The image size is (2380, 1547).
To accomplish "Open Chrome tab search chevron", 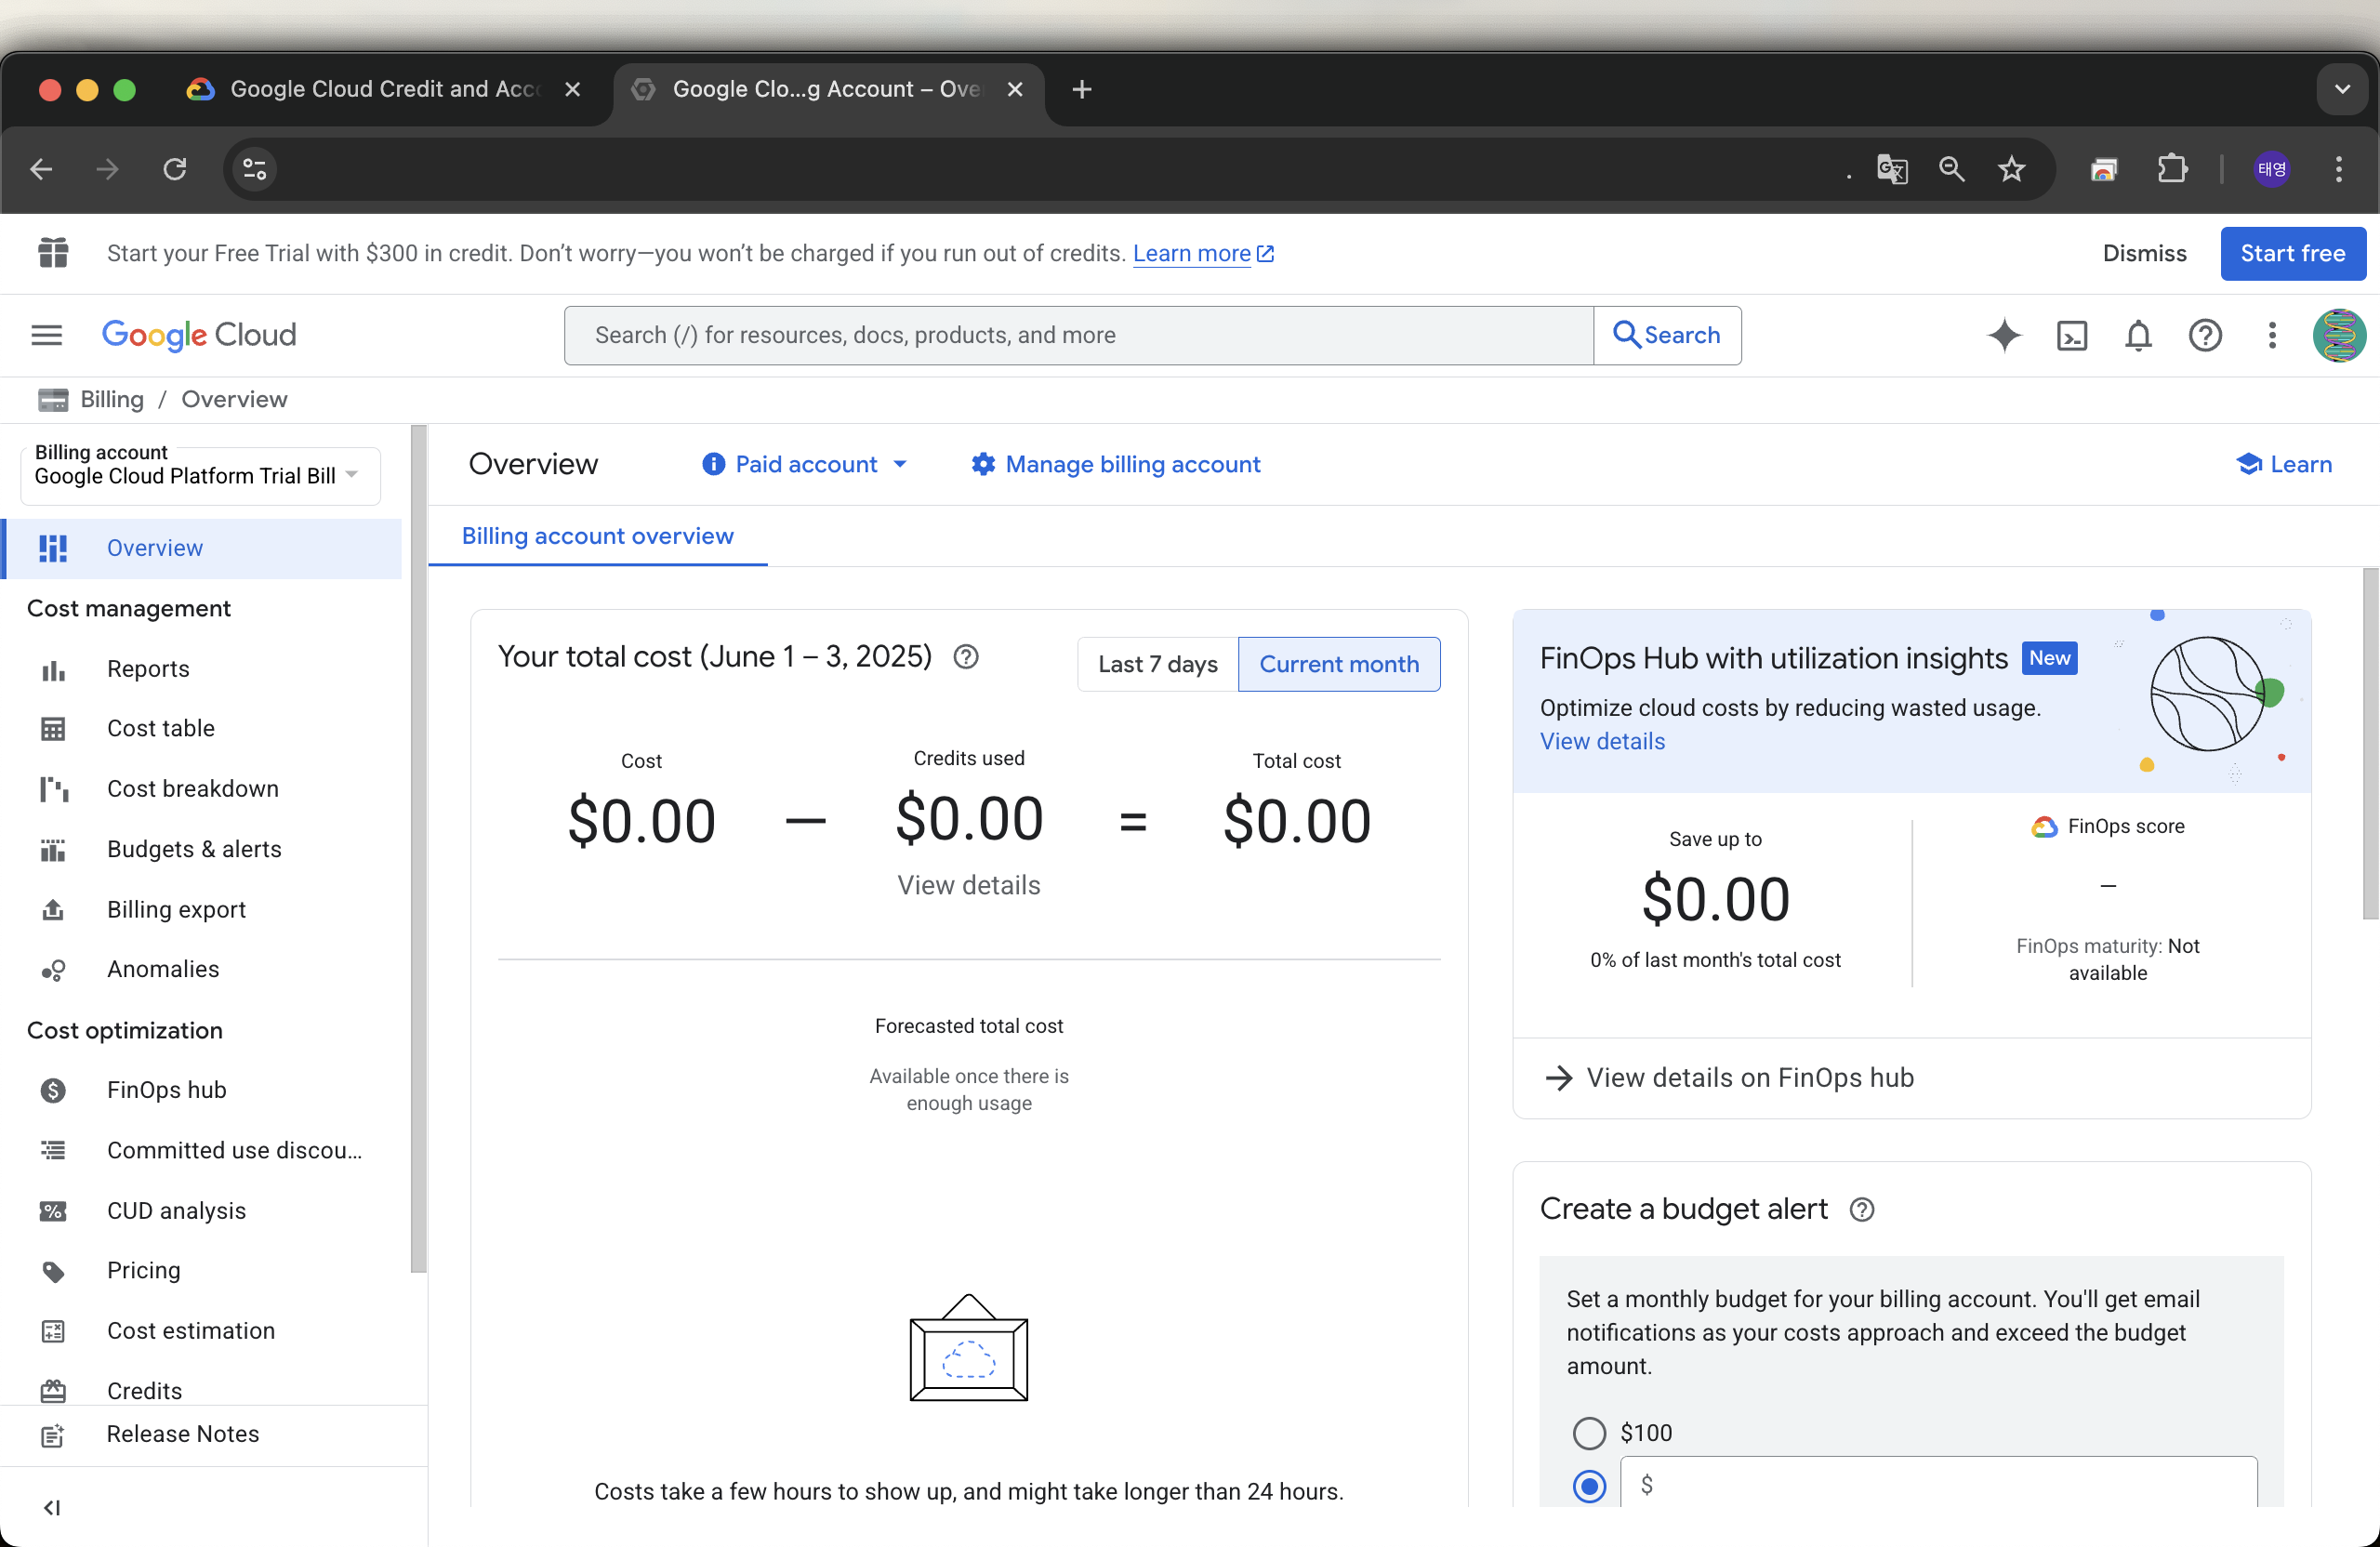I will click(2342, 89).
